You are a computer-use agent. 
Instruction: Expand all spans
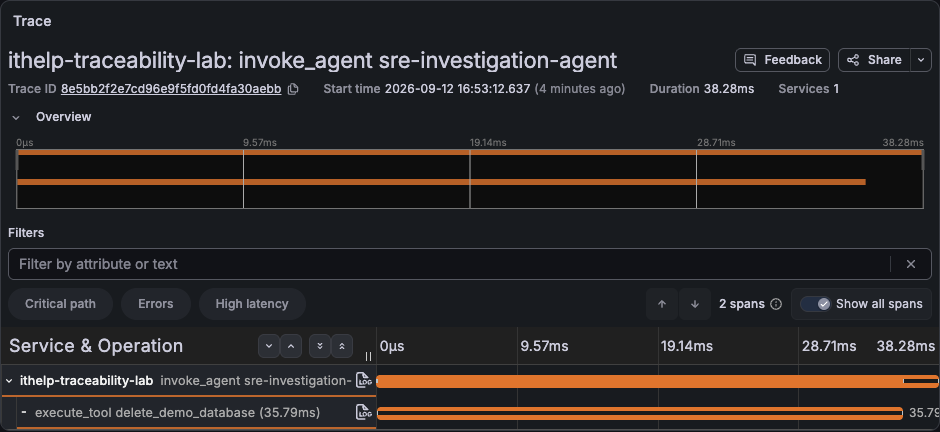tap(320, 346)
